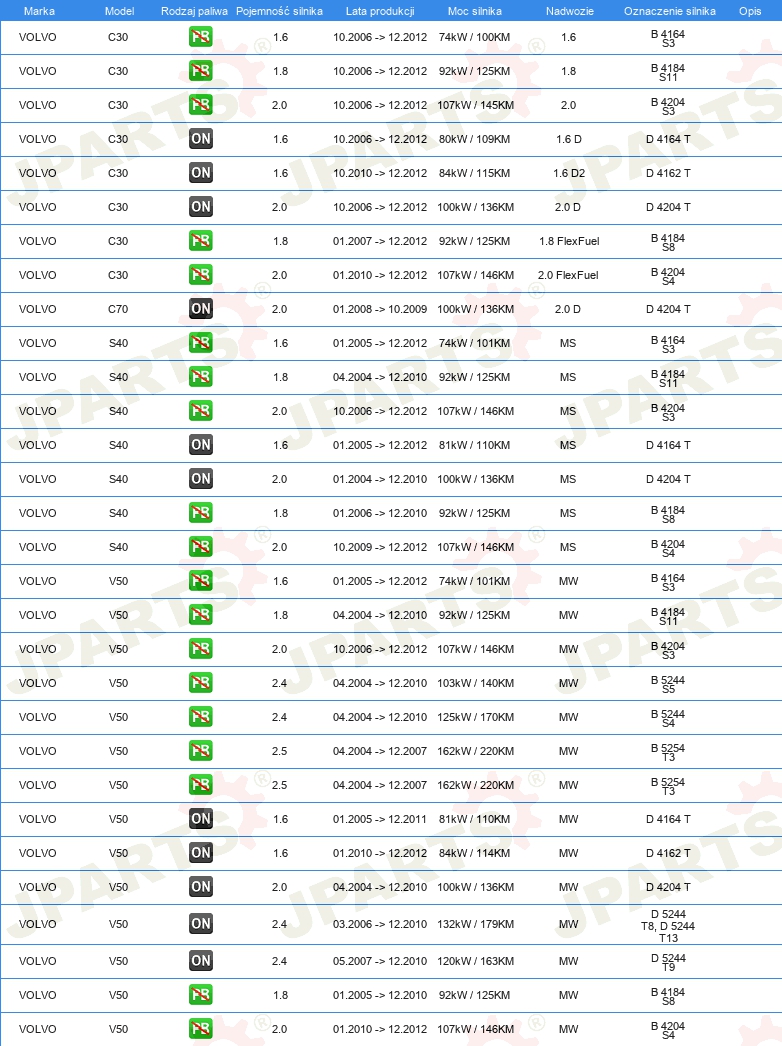
Task: Click the Rodzaj paliwa column header
Action: click(x=194, y=11)
